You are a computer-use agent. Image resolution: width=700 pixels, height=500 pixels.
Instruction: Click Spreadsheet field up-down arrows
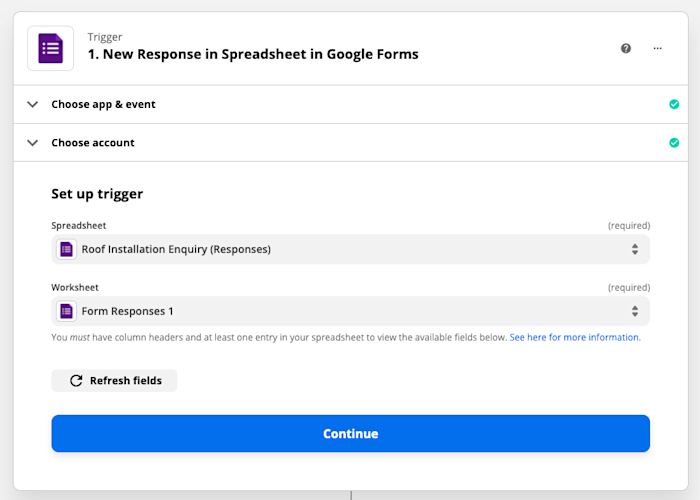[635, 249]
